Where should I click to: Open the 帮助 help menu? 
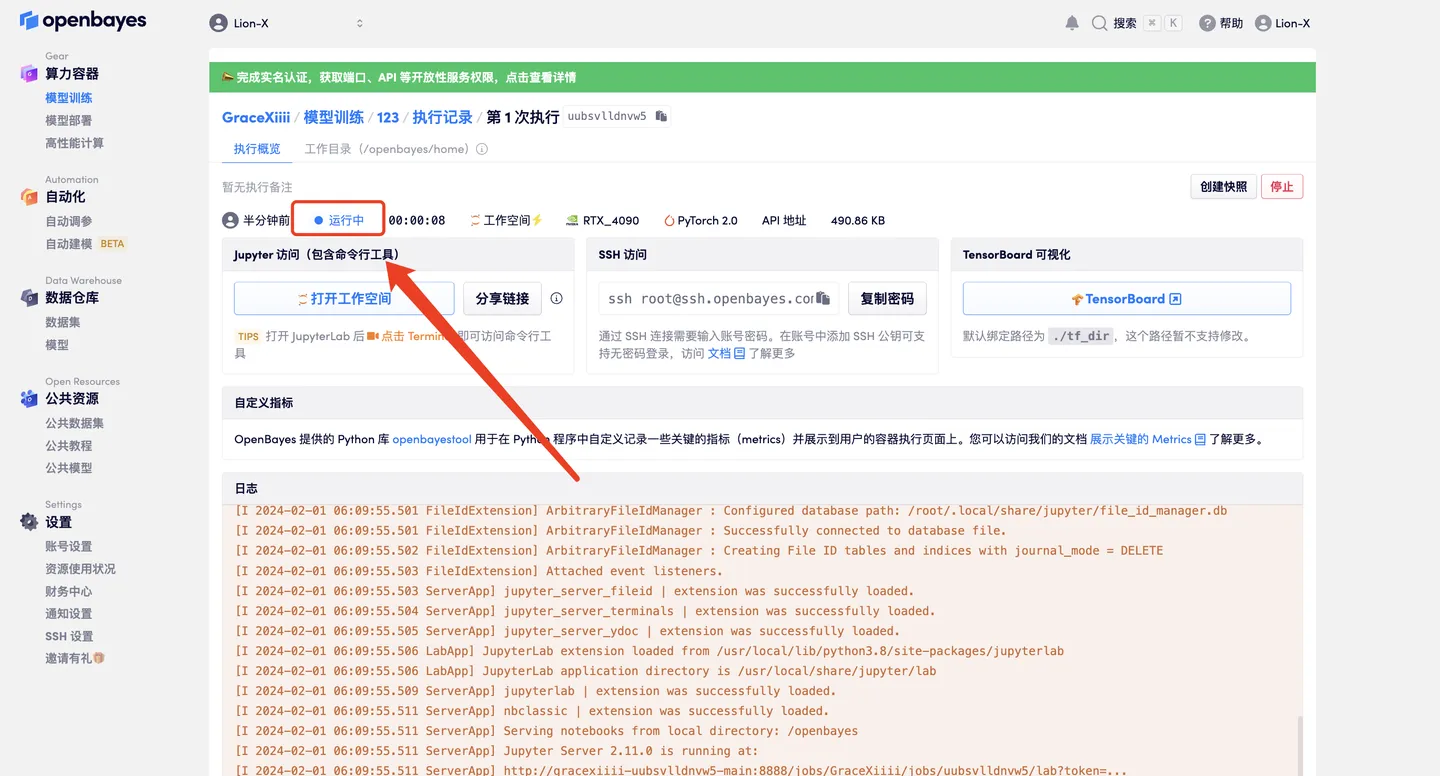click(x=1220, y=22)
